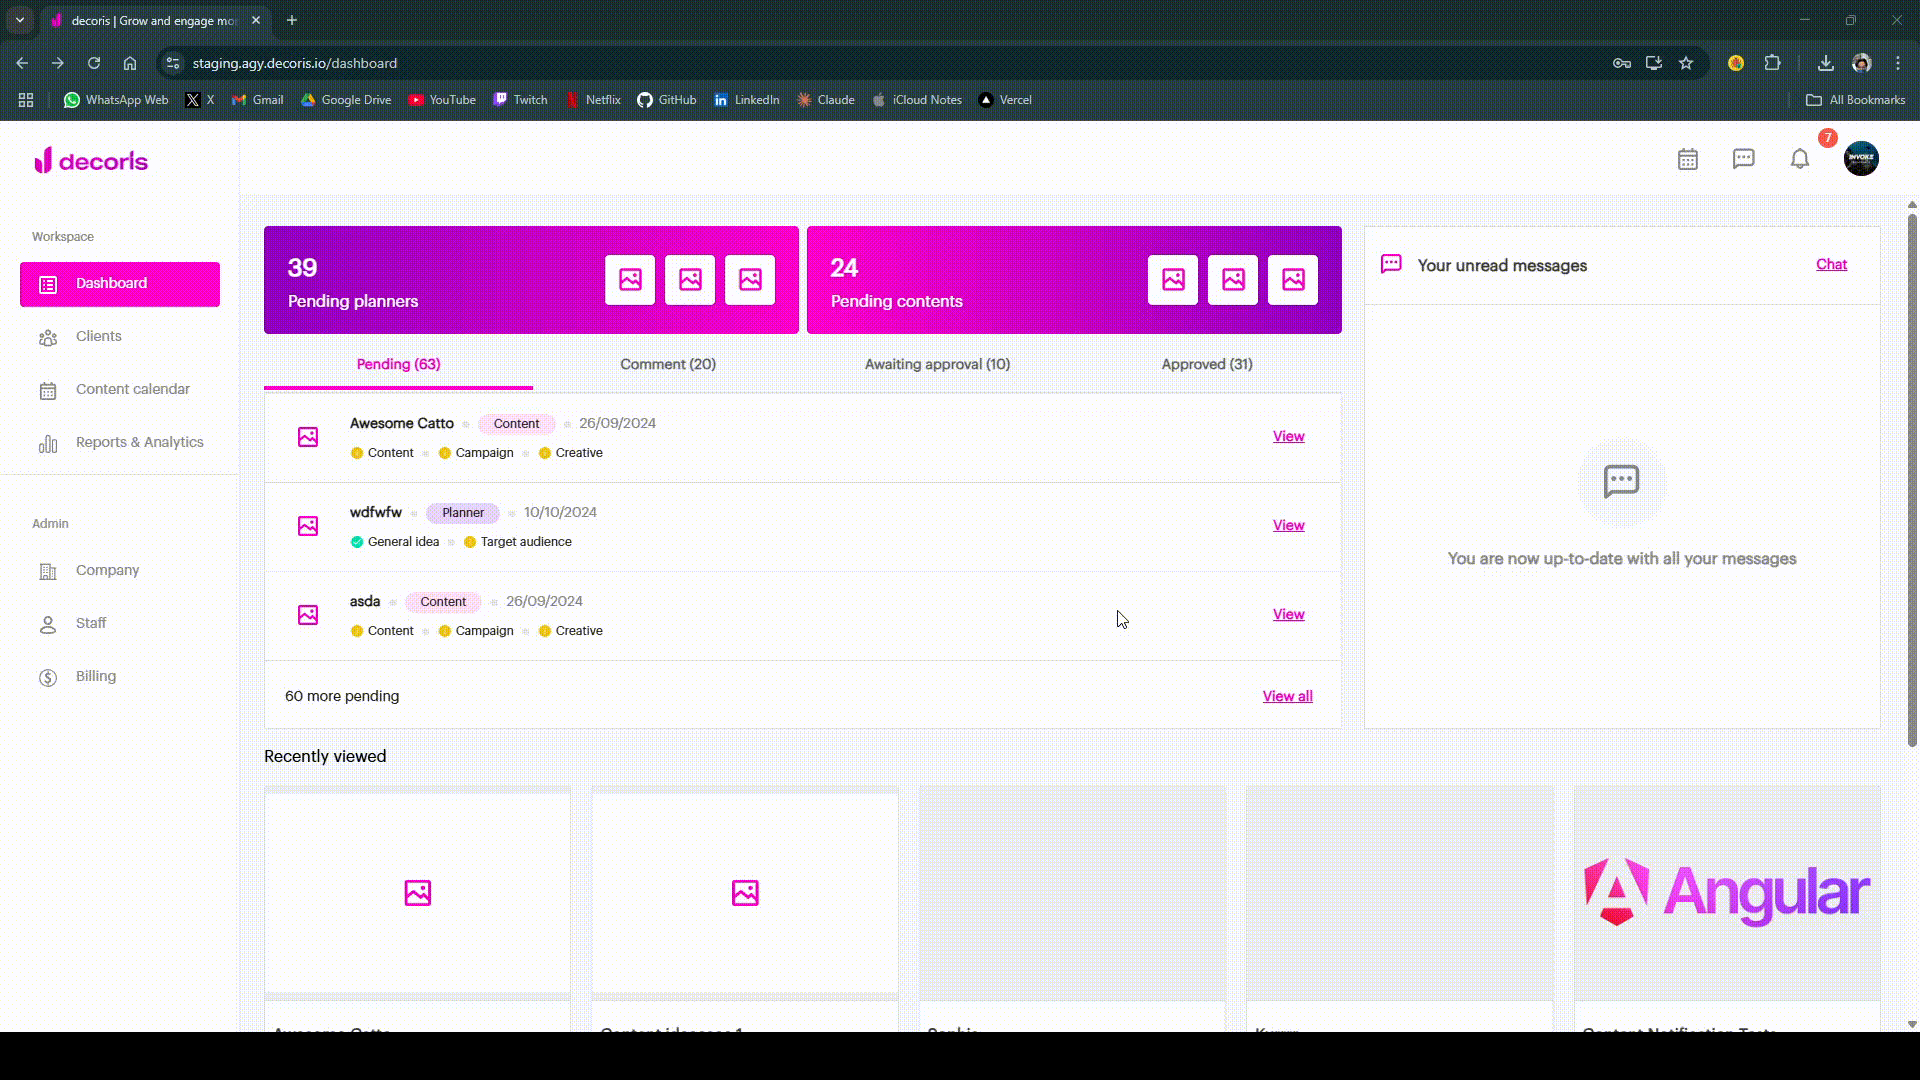Image resolution: width=1920 pixels, height=1080 pixels.
Task: Open the Company admin page
Action: coord(120,571)
